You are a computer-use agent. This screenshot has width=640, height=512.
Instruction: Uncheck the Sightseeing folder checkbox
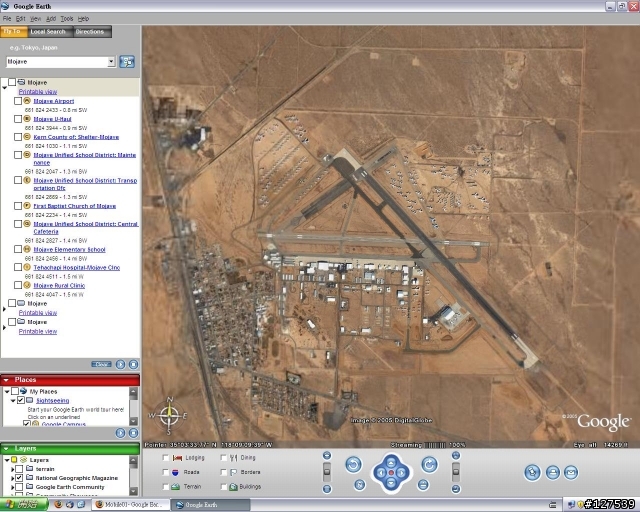[x=21, y=400]
